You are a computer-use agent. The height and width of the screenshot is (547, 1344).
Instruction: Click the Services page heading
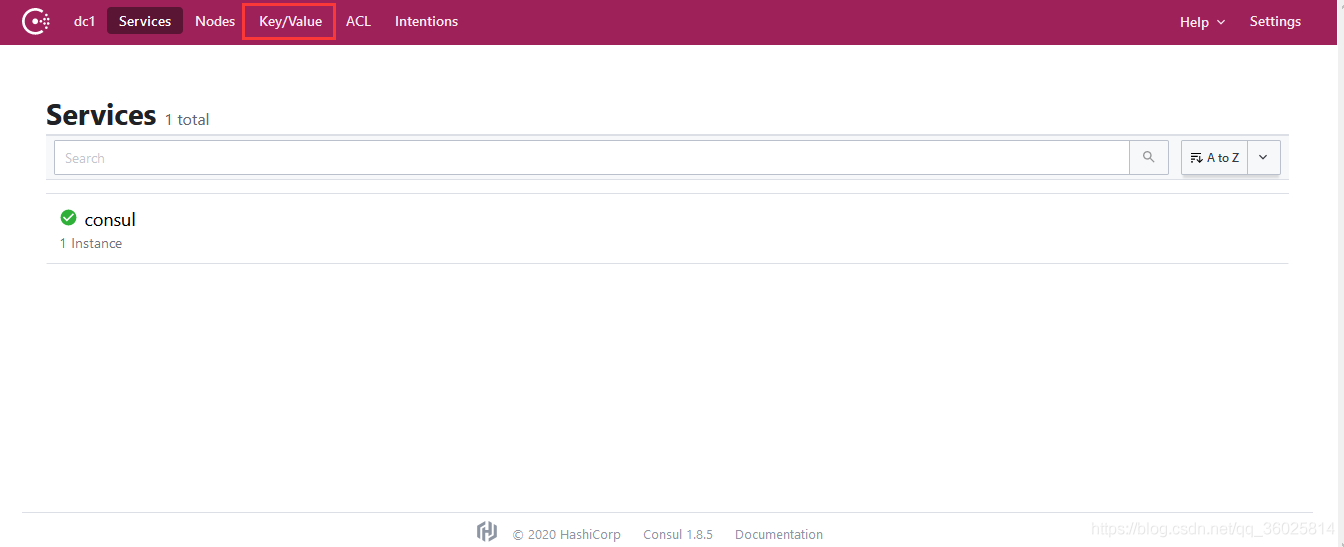101,115
